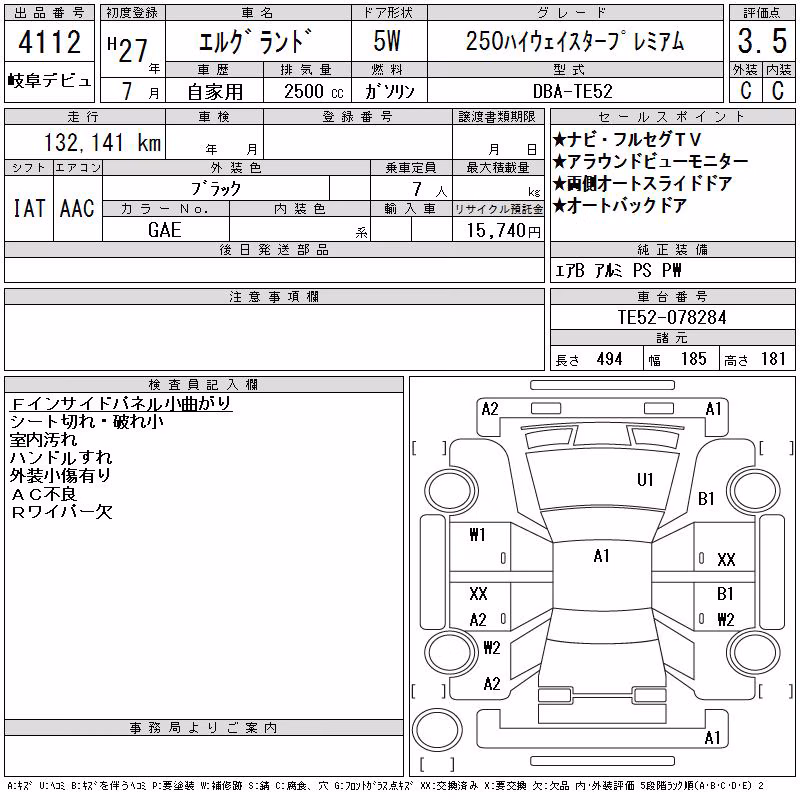This screenshot has height=800, width=800.
Task: Click the usage 自家用
Action: tap(215, 92)
